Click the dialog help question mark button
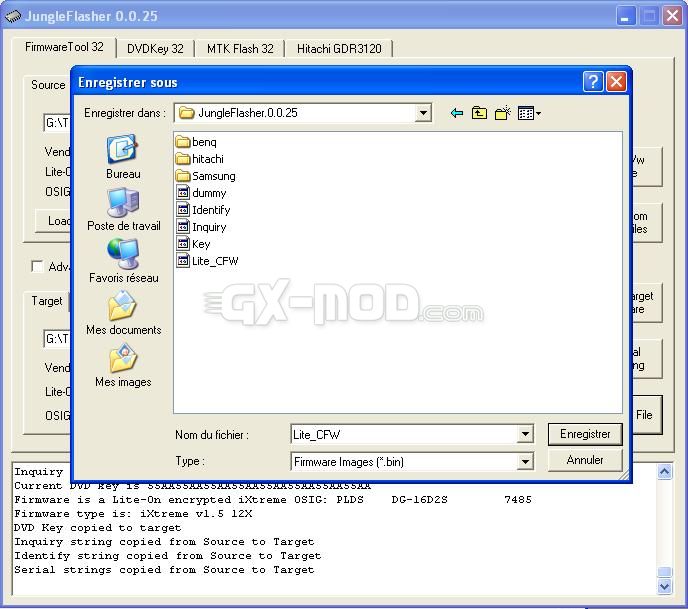Screen dimensions: 688x609 click(x=593, y=82)
